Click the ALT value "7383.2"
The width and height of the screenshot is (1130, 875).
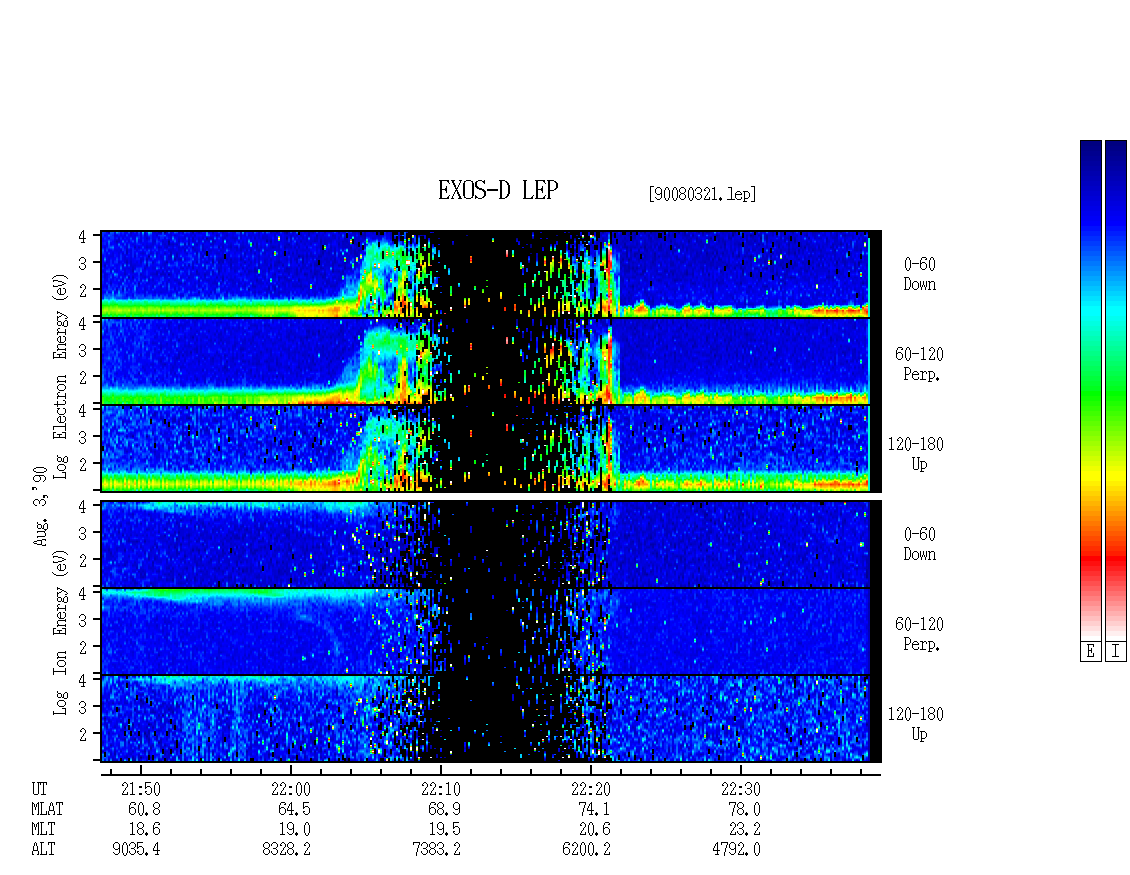(437, 850)
